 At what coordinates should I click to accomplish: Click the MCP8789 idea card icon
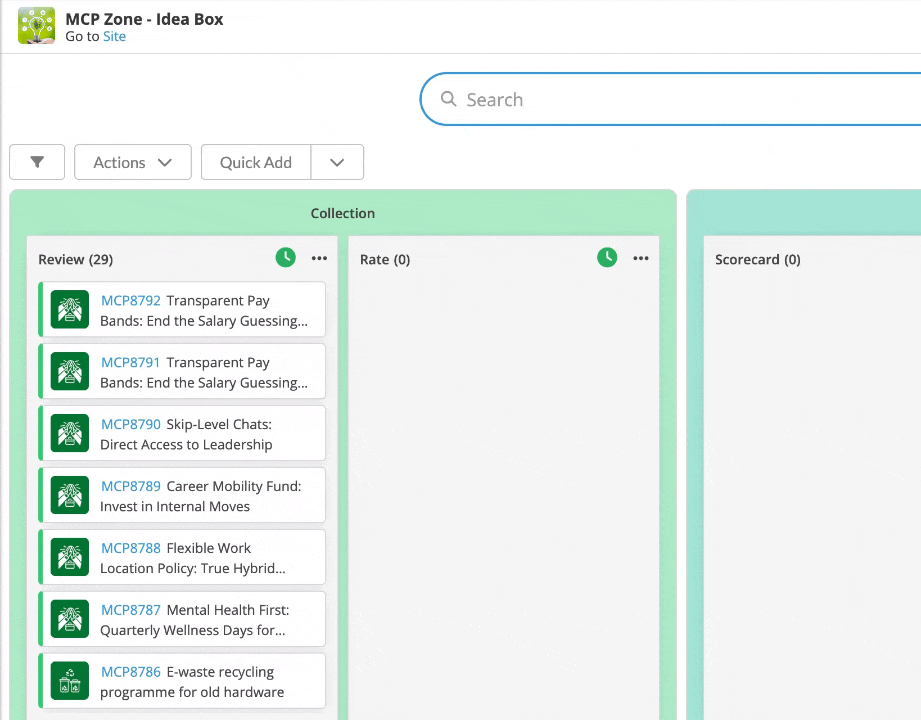pyautogui.click(x=70, y=495)
